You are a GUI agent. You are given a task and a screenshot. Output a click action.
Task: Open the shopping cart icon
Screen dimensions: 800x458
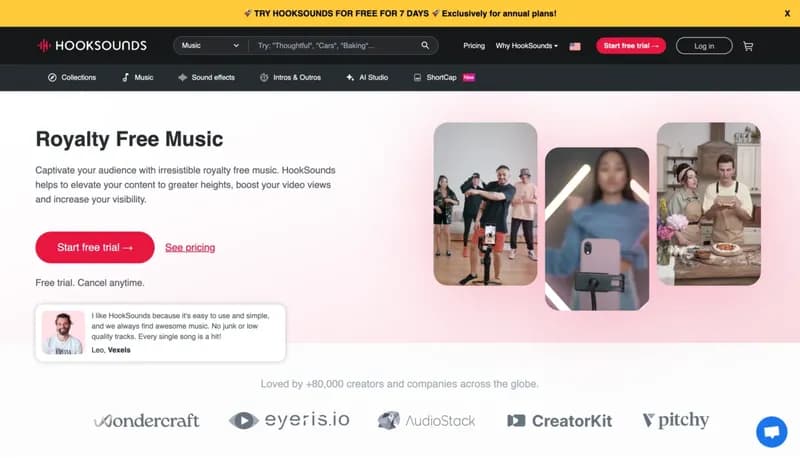[x=748, y=46]
